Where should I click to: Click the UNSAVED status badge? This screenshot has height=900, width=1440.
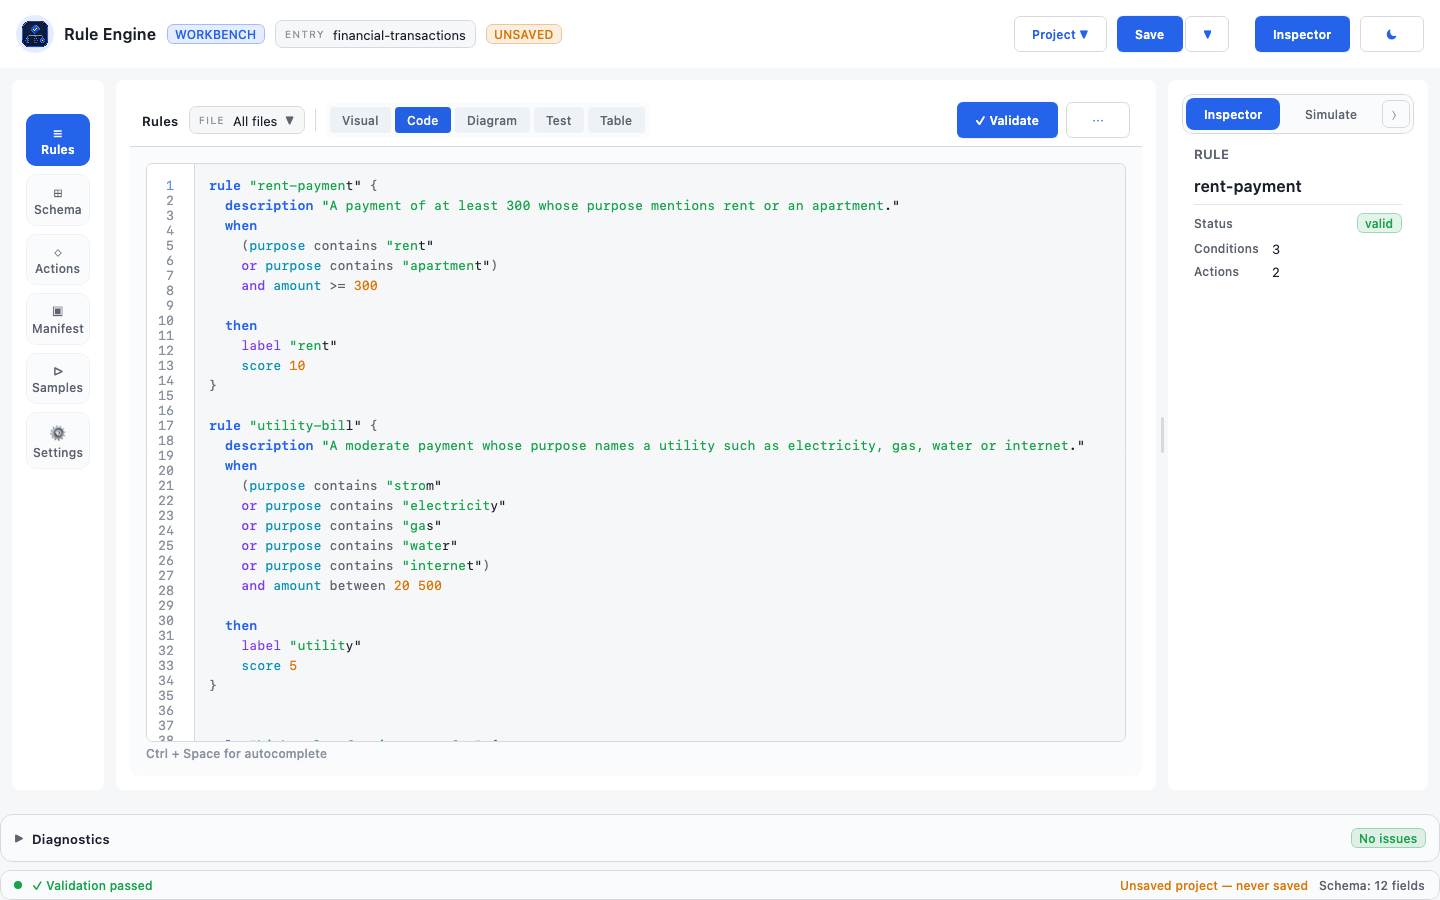click(524, 34)
